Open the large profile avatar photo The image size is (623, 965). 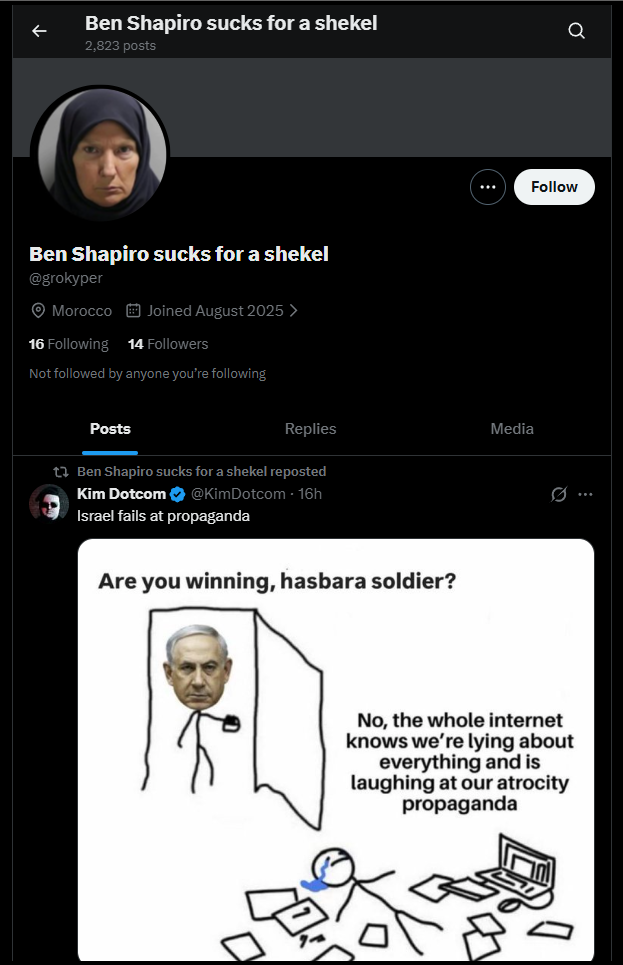click(99, 154)
